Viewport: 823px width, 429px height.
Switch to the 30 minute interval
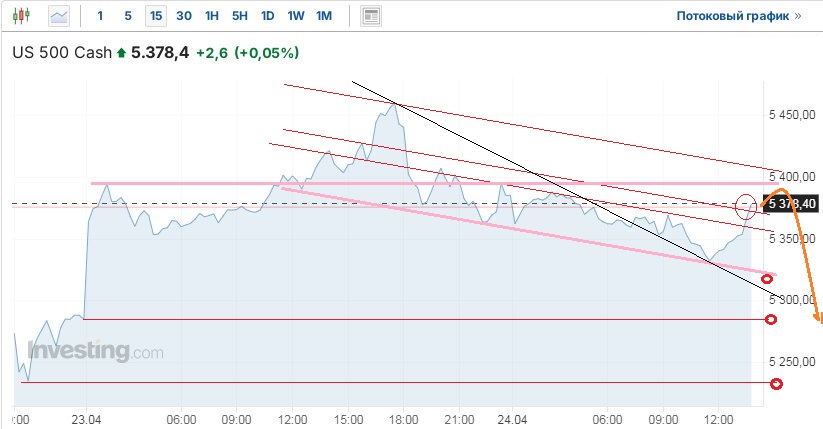pyautogui.click(x=184, y=16)
